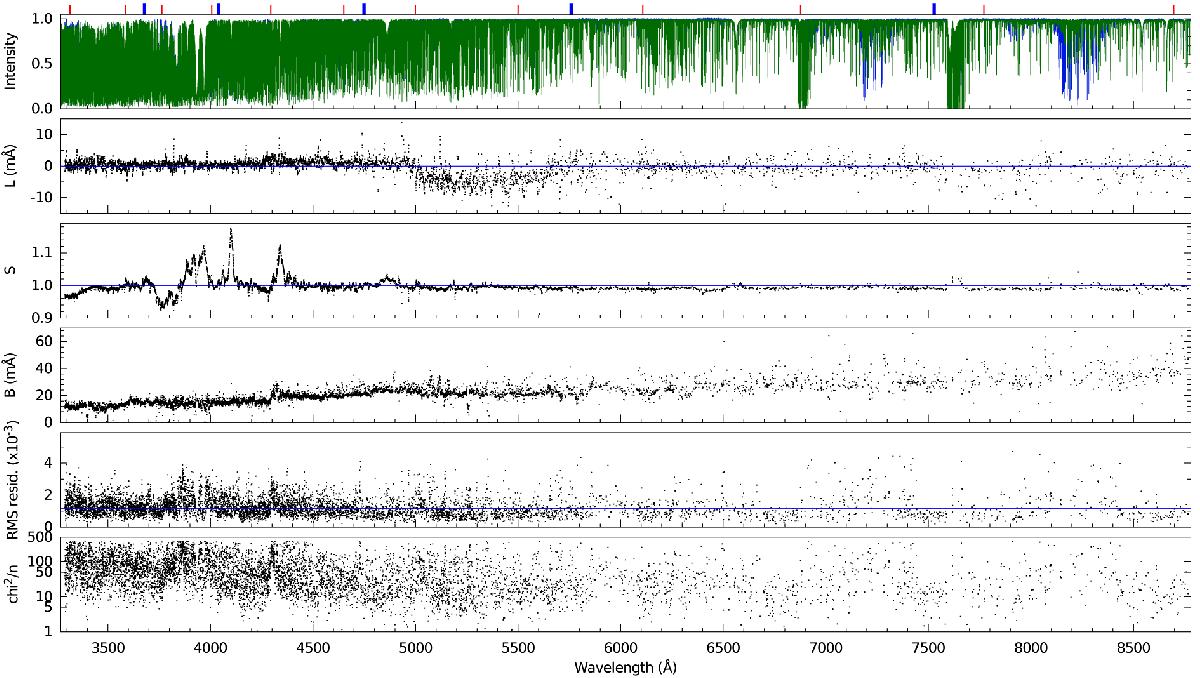Click the blue marker near 7500 Å at top
Screen dimensions: 1200x678
pyautogui.click(x=934, y=9)
